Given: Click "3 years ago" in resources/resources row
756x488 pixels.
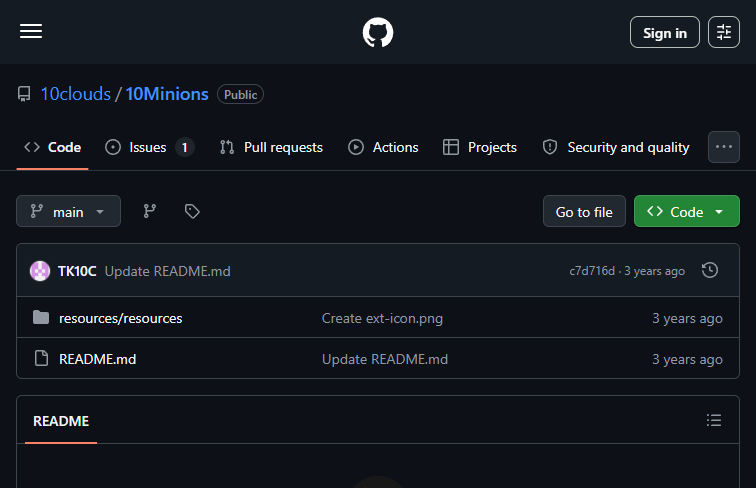Looking at the screenshot, I should coord(687,318).
